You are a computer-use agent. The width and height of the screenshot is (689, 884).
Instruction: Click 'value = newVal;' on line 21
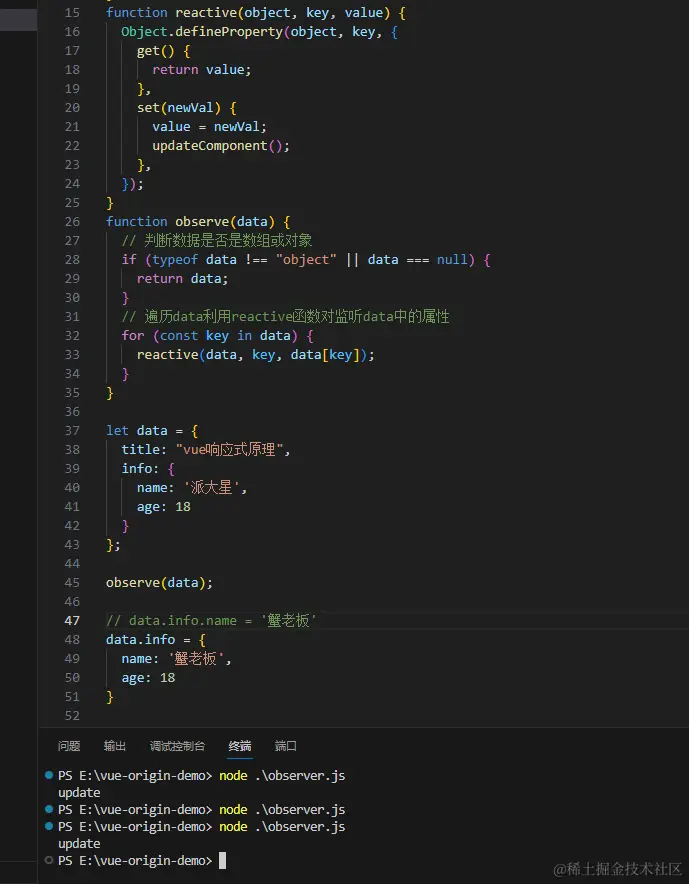point(209,126)
